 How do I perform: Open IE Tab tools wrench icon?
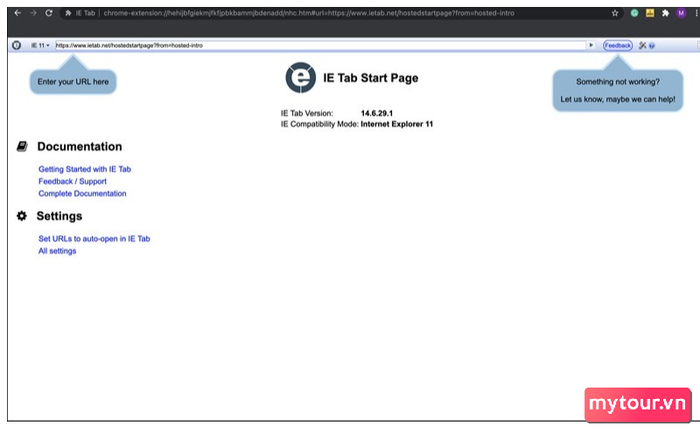coord(642,45)
